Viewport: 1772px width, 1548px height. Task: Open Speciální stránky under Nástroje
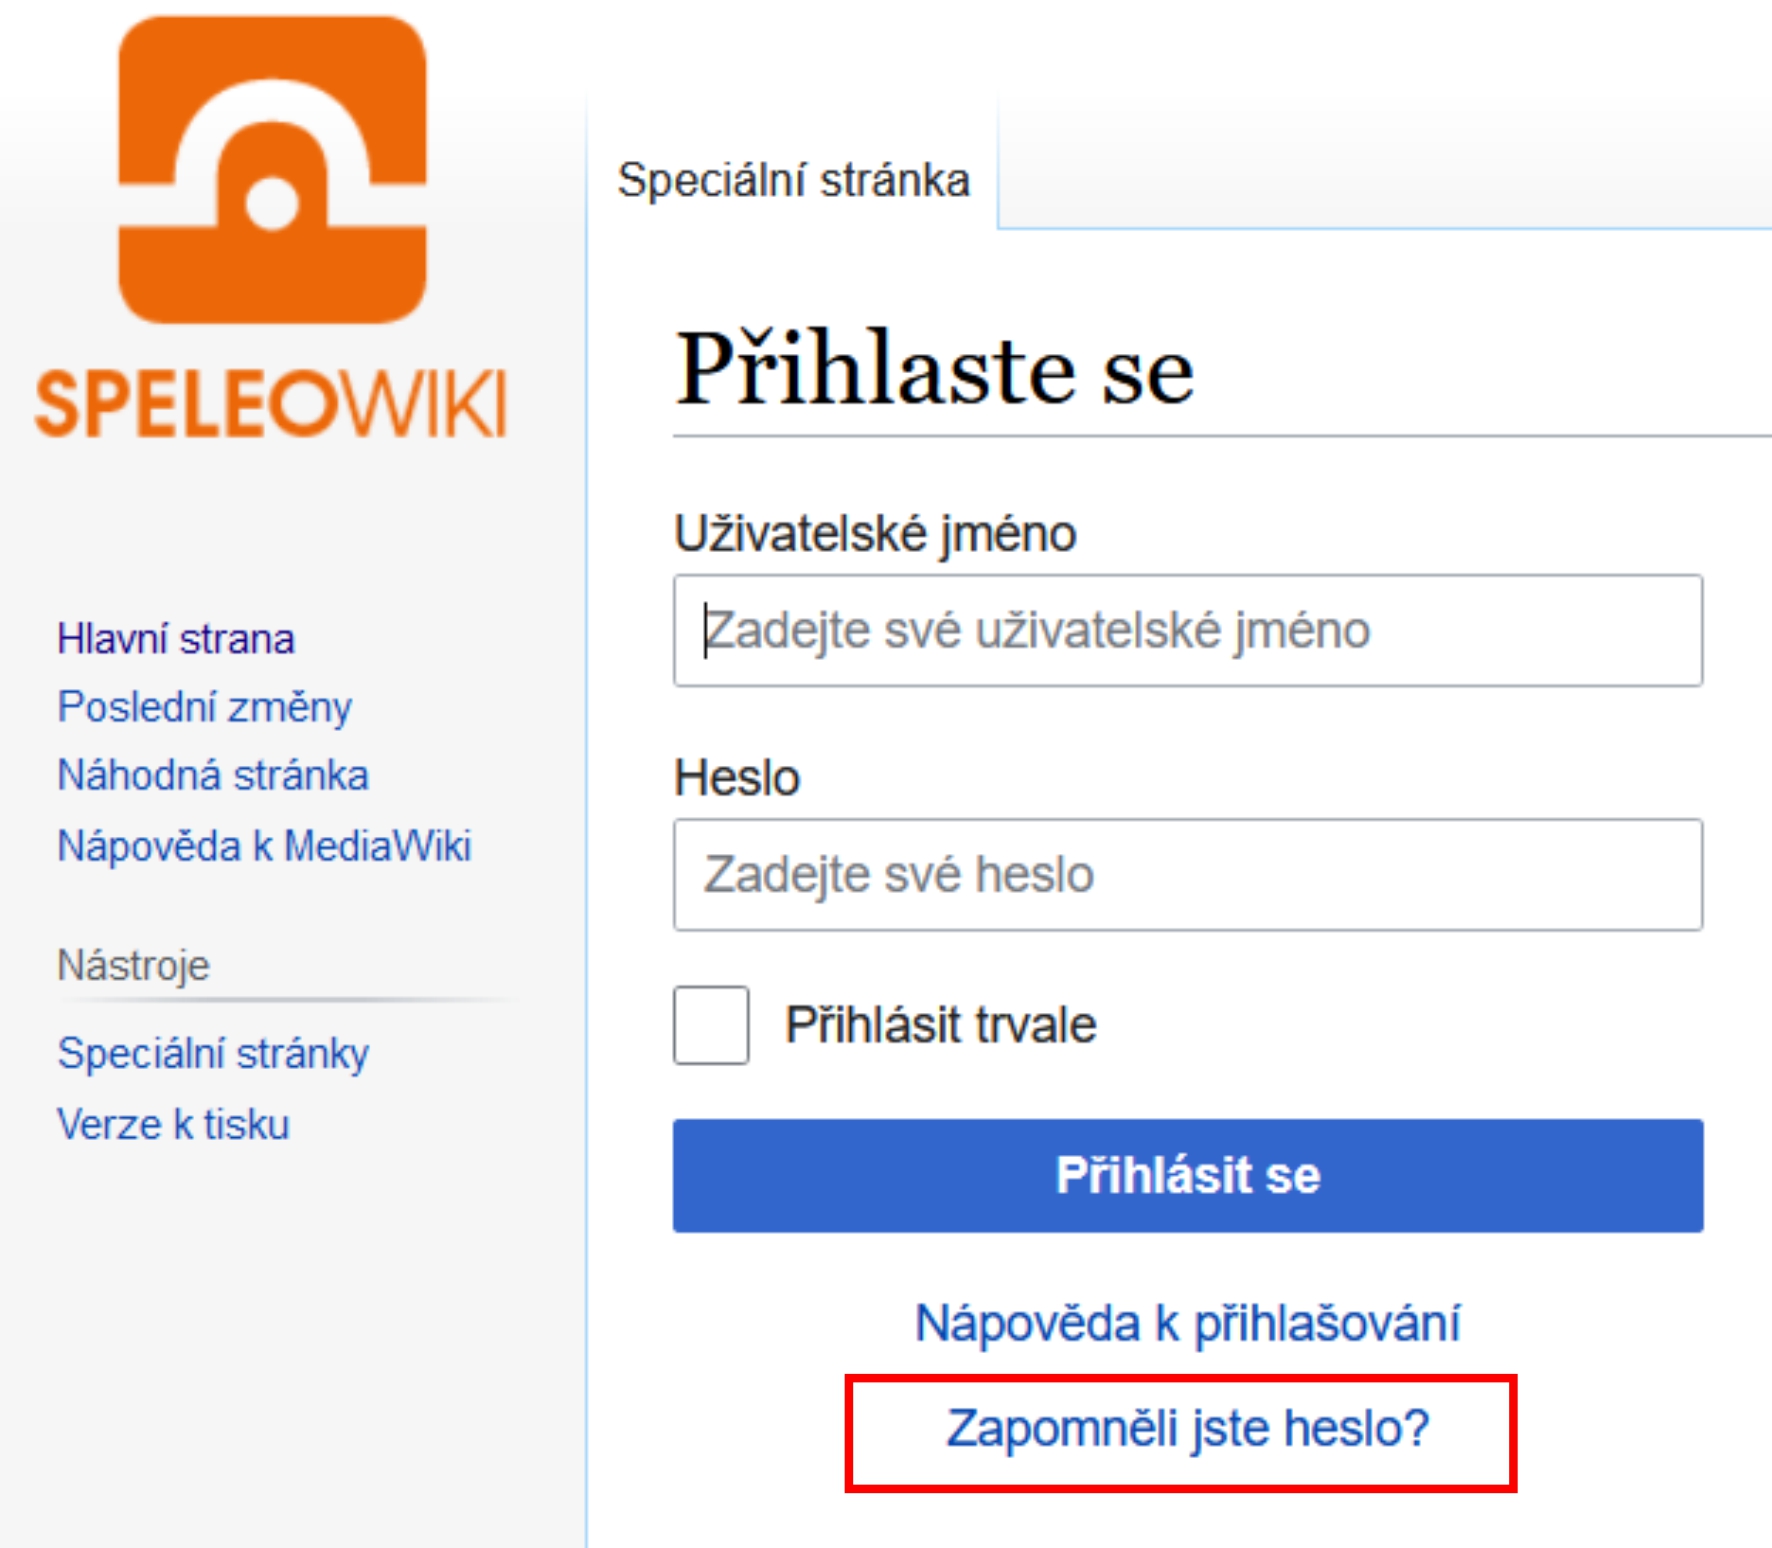[x=213, y=1054]
